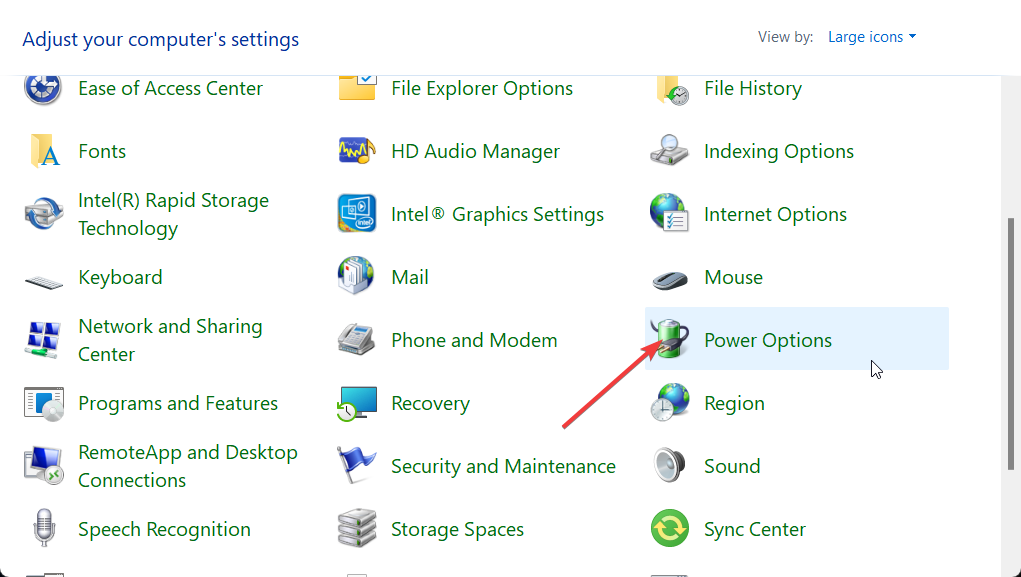Click the Region globe icon

[669, 403]
